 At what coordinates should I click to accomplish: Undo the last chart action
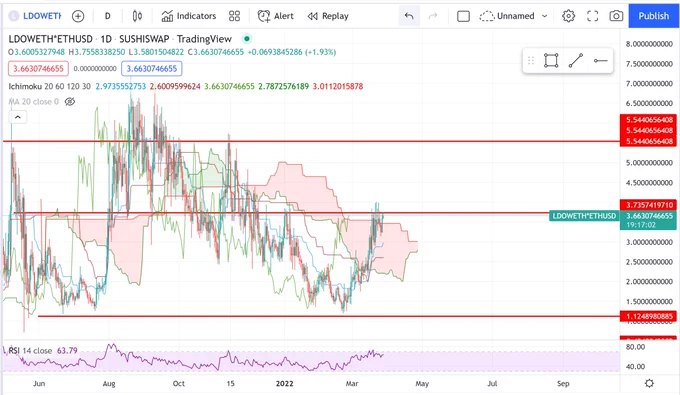[409, 16]
